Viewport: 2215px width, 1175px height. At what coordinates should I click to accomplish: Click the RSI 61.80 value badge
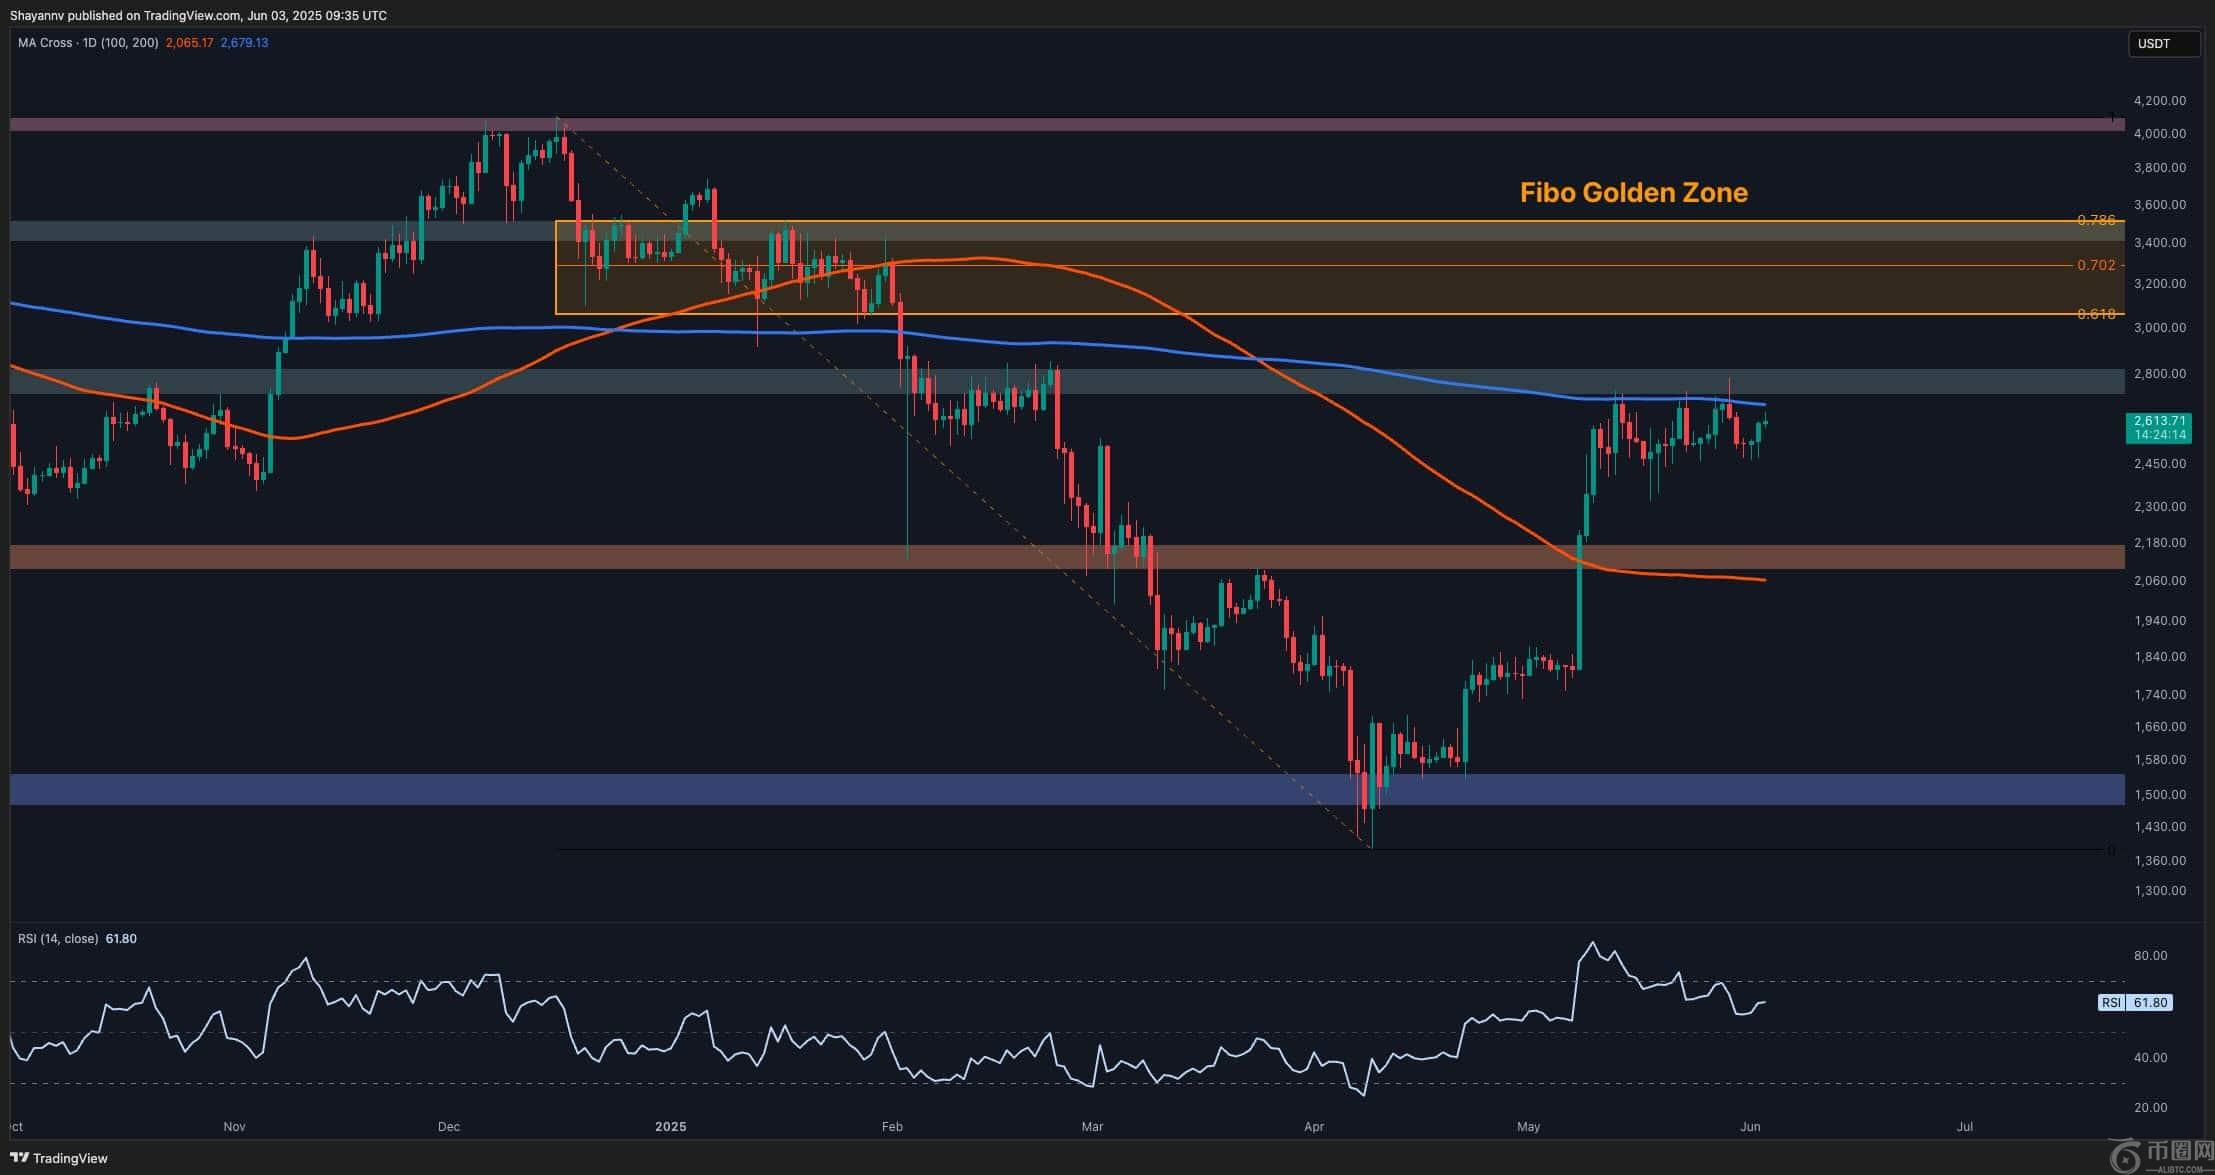[x=2135, y=1002]
